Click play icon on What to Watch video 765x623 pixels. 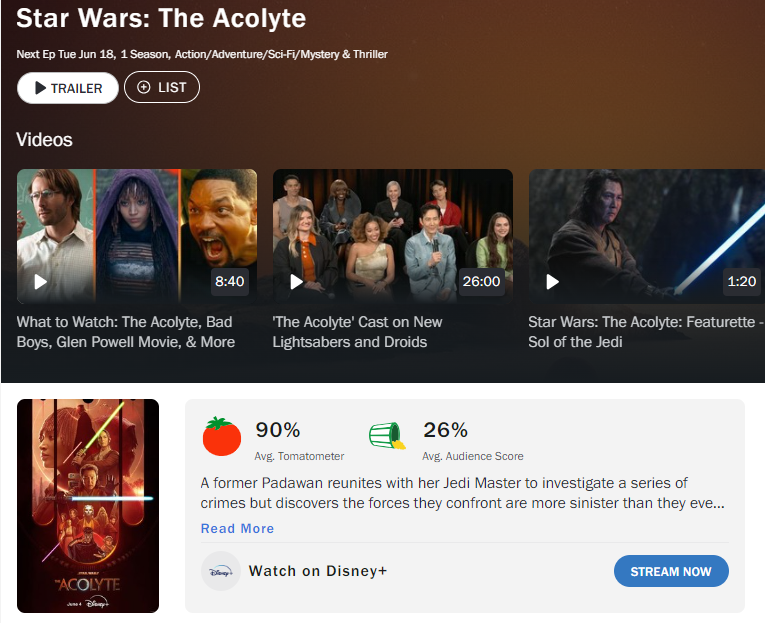pos(40,281)
